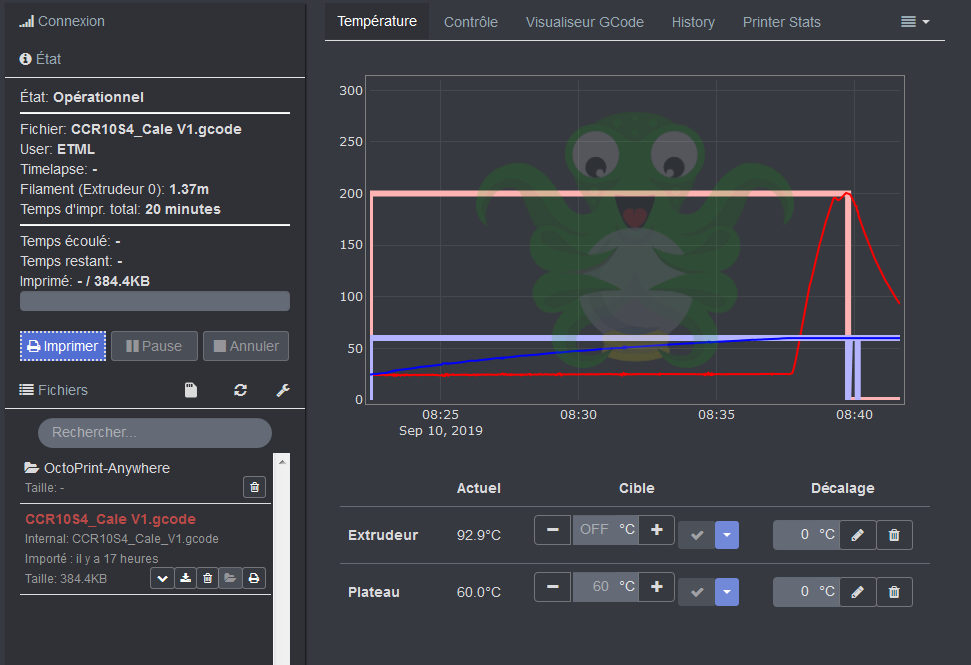
Task: Switch to the Contrôle tab
Action: pos(471,22)
